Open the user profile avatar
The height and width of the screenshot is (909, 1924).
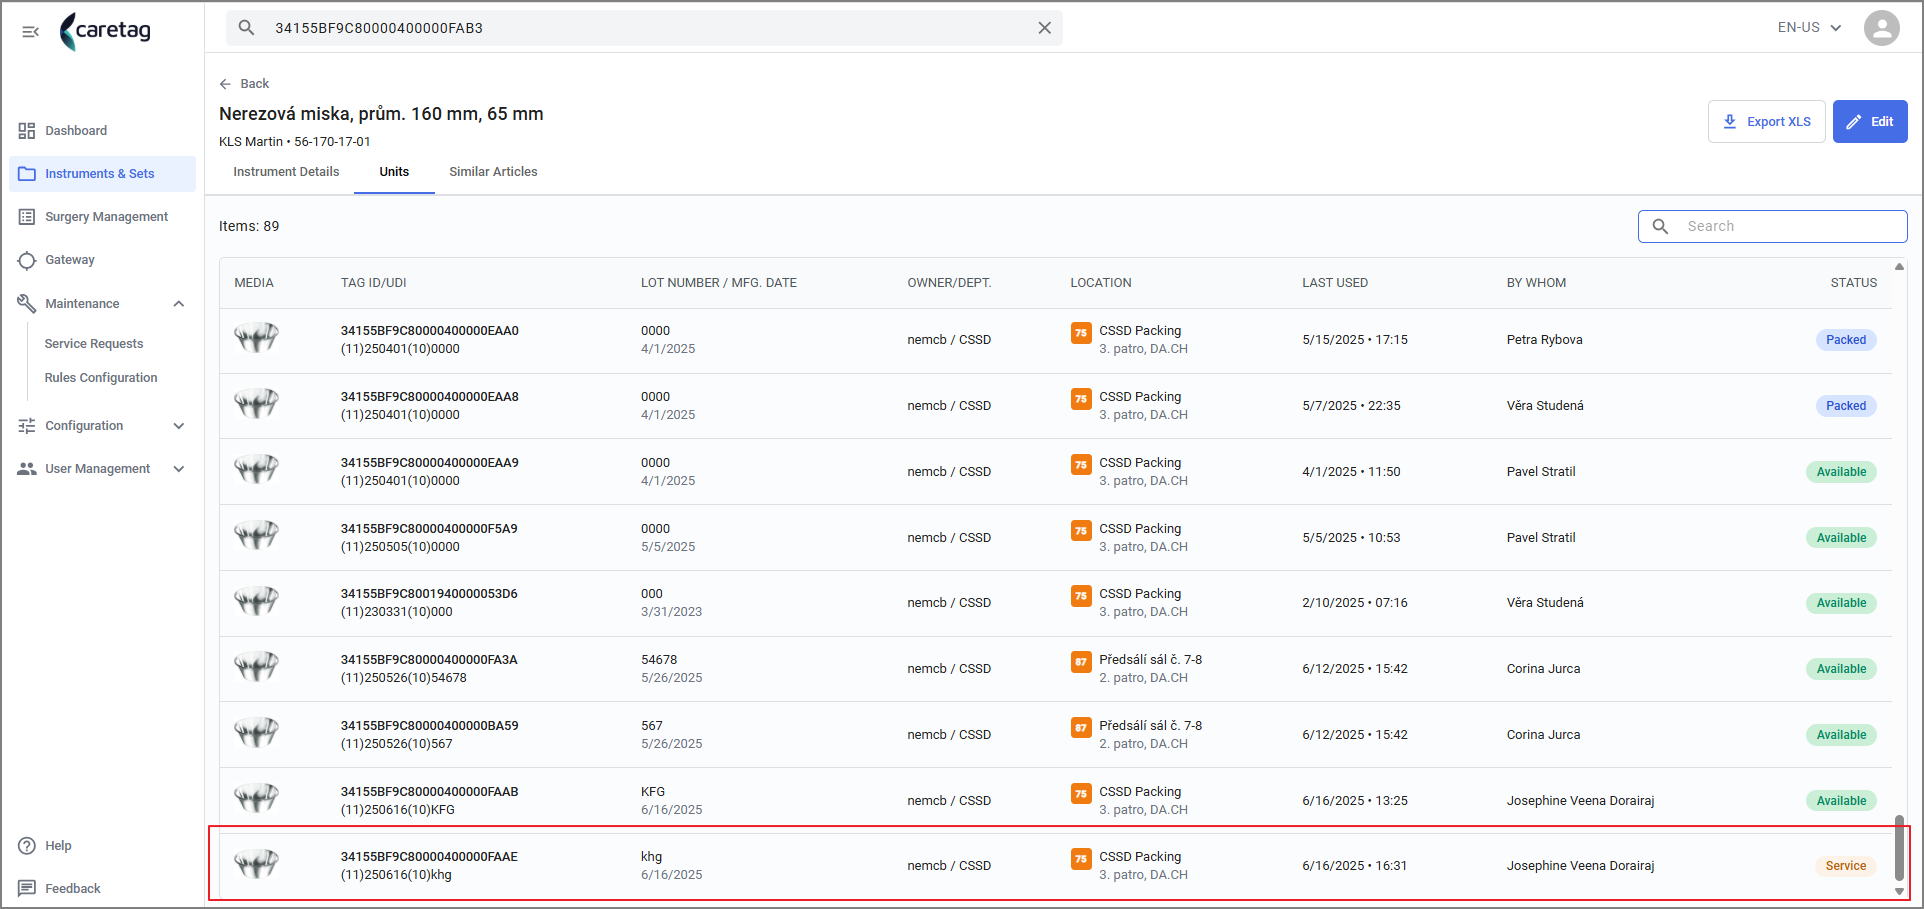[x=1881, y=28]
